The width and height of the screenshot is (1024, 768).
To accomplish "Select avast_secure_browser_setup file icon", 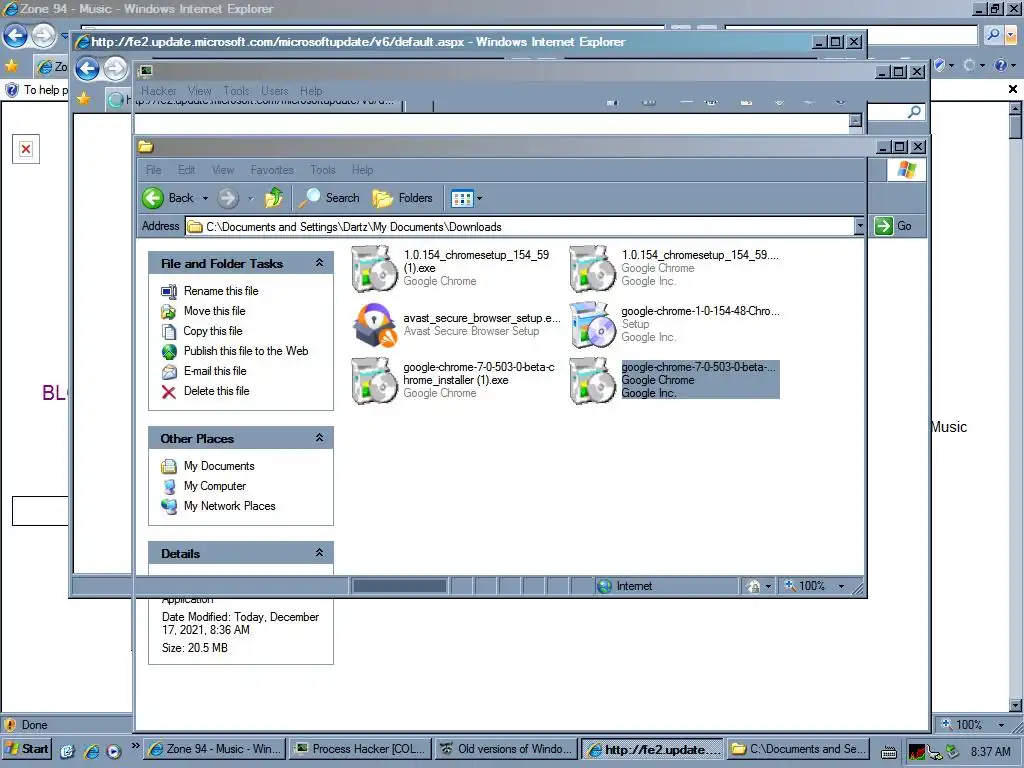I will (374, 325).
